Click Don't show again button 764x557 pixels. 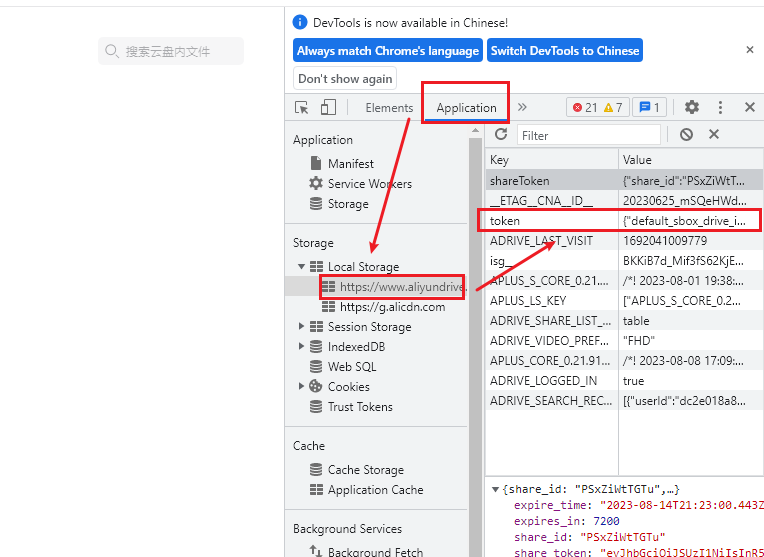coord(345,79)
